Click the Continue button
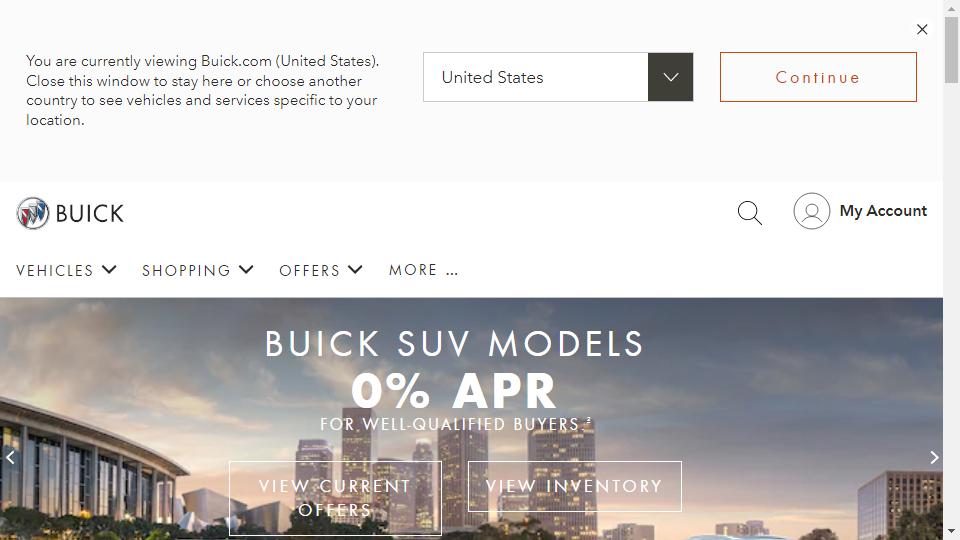 tap(818, 77)
